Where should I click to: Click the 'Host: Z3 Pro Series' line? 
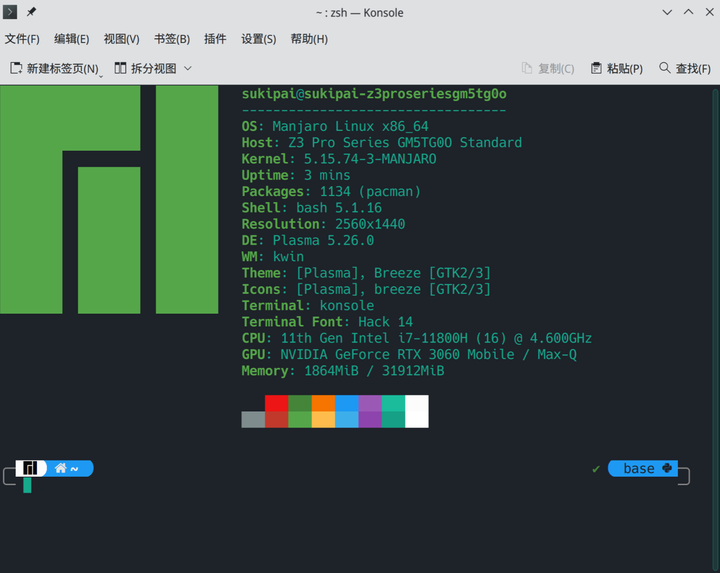pyautogui.click(x=382, y=143)
